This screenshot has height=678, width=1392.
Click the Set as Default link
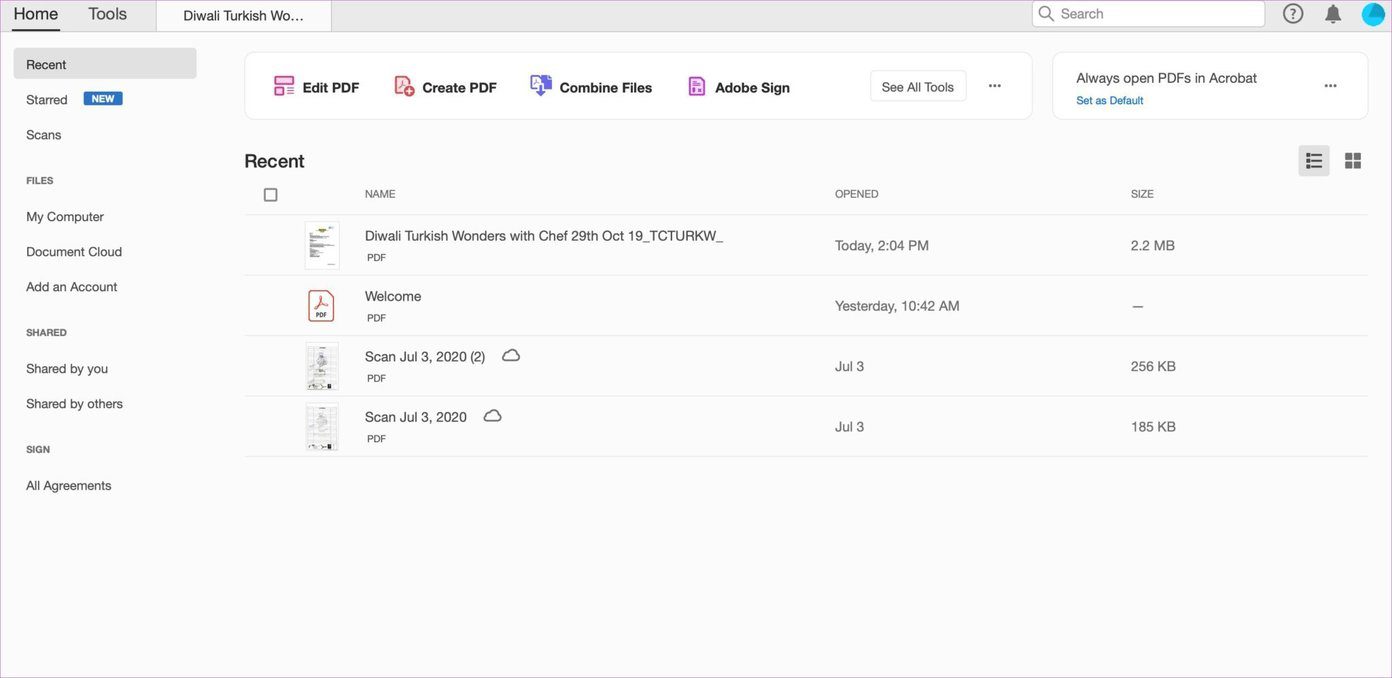tap(1110, 101)
